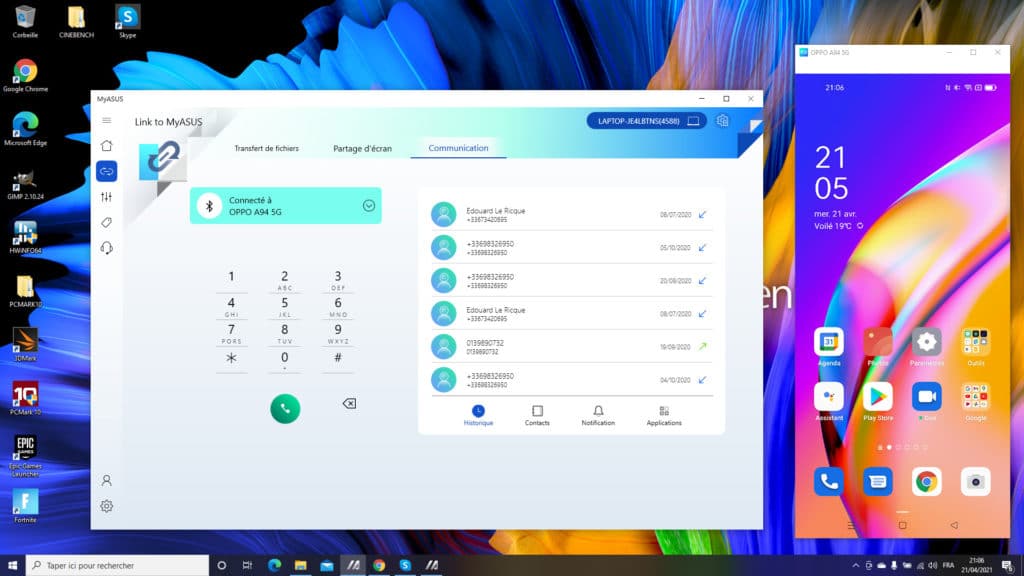Dial digit 5 JKL on keypad
The height and width of the screenshot is (576, 1024).
click(285, 306)
